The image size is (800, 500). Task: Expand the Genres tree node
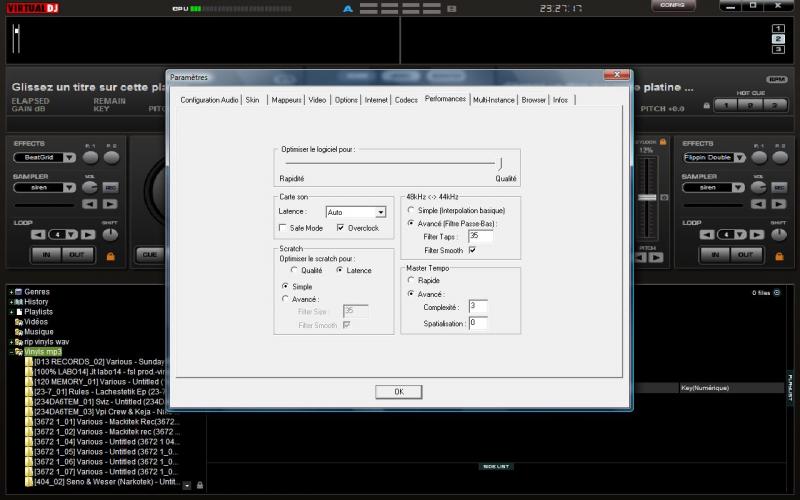(11, 292)
